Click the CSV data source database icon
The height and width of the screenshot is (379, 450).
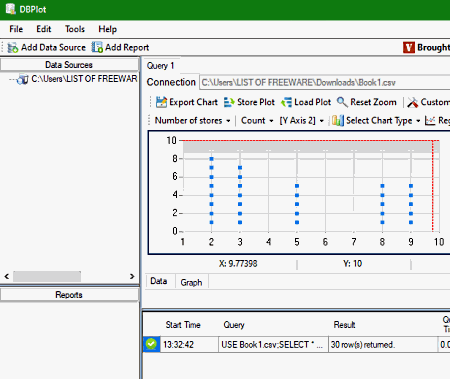23,79
